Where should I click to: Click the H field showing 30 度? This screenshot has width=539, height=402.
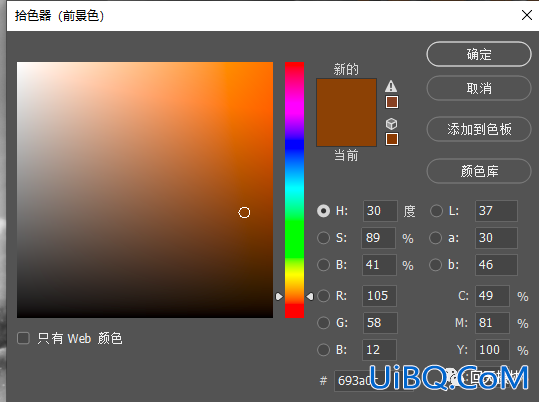(380, 211)
